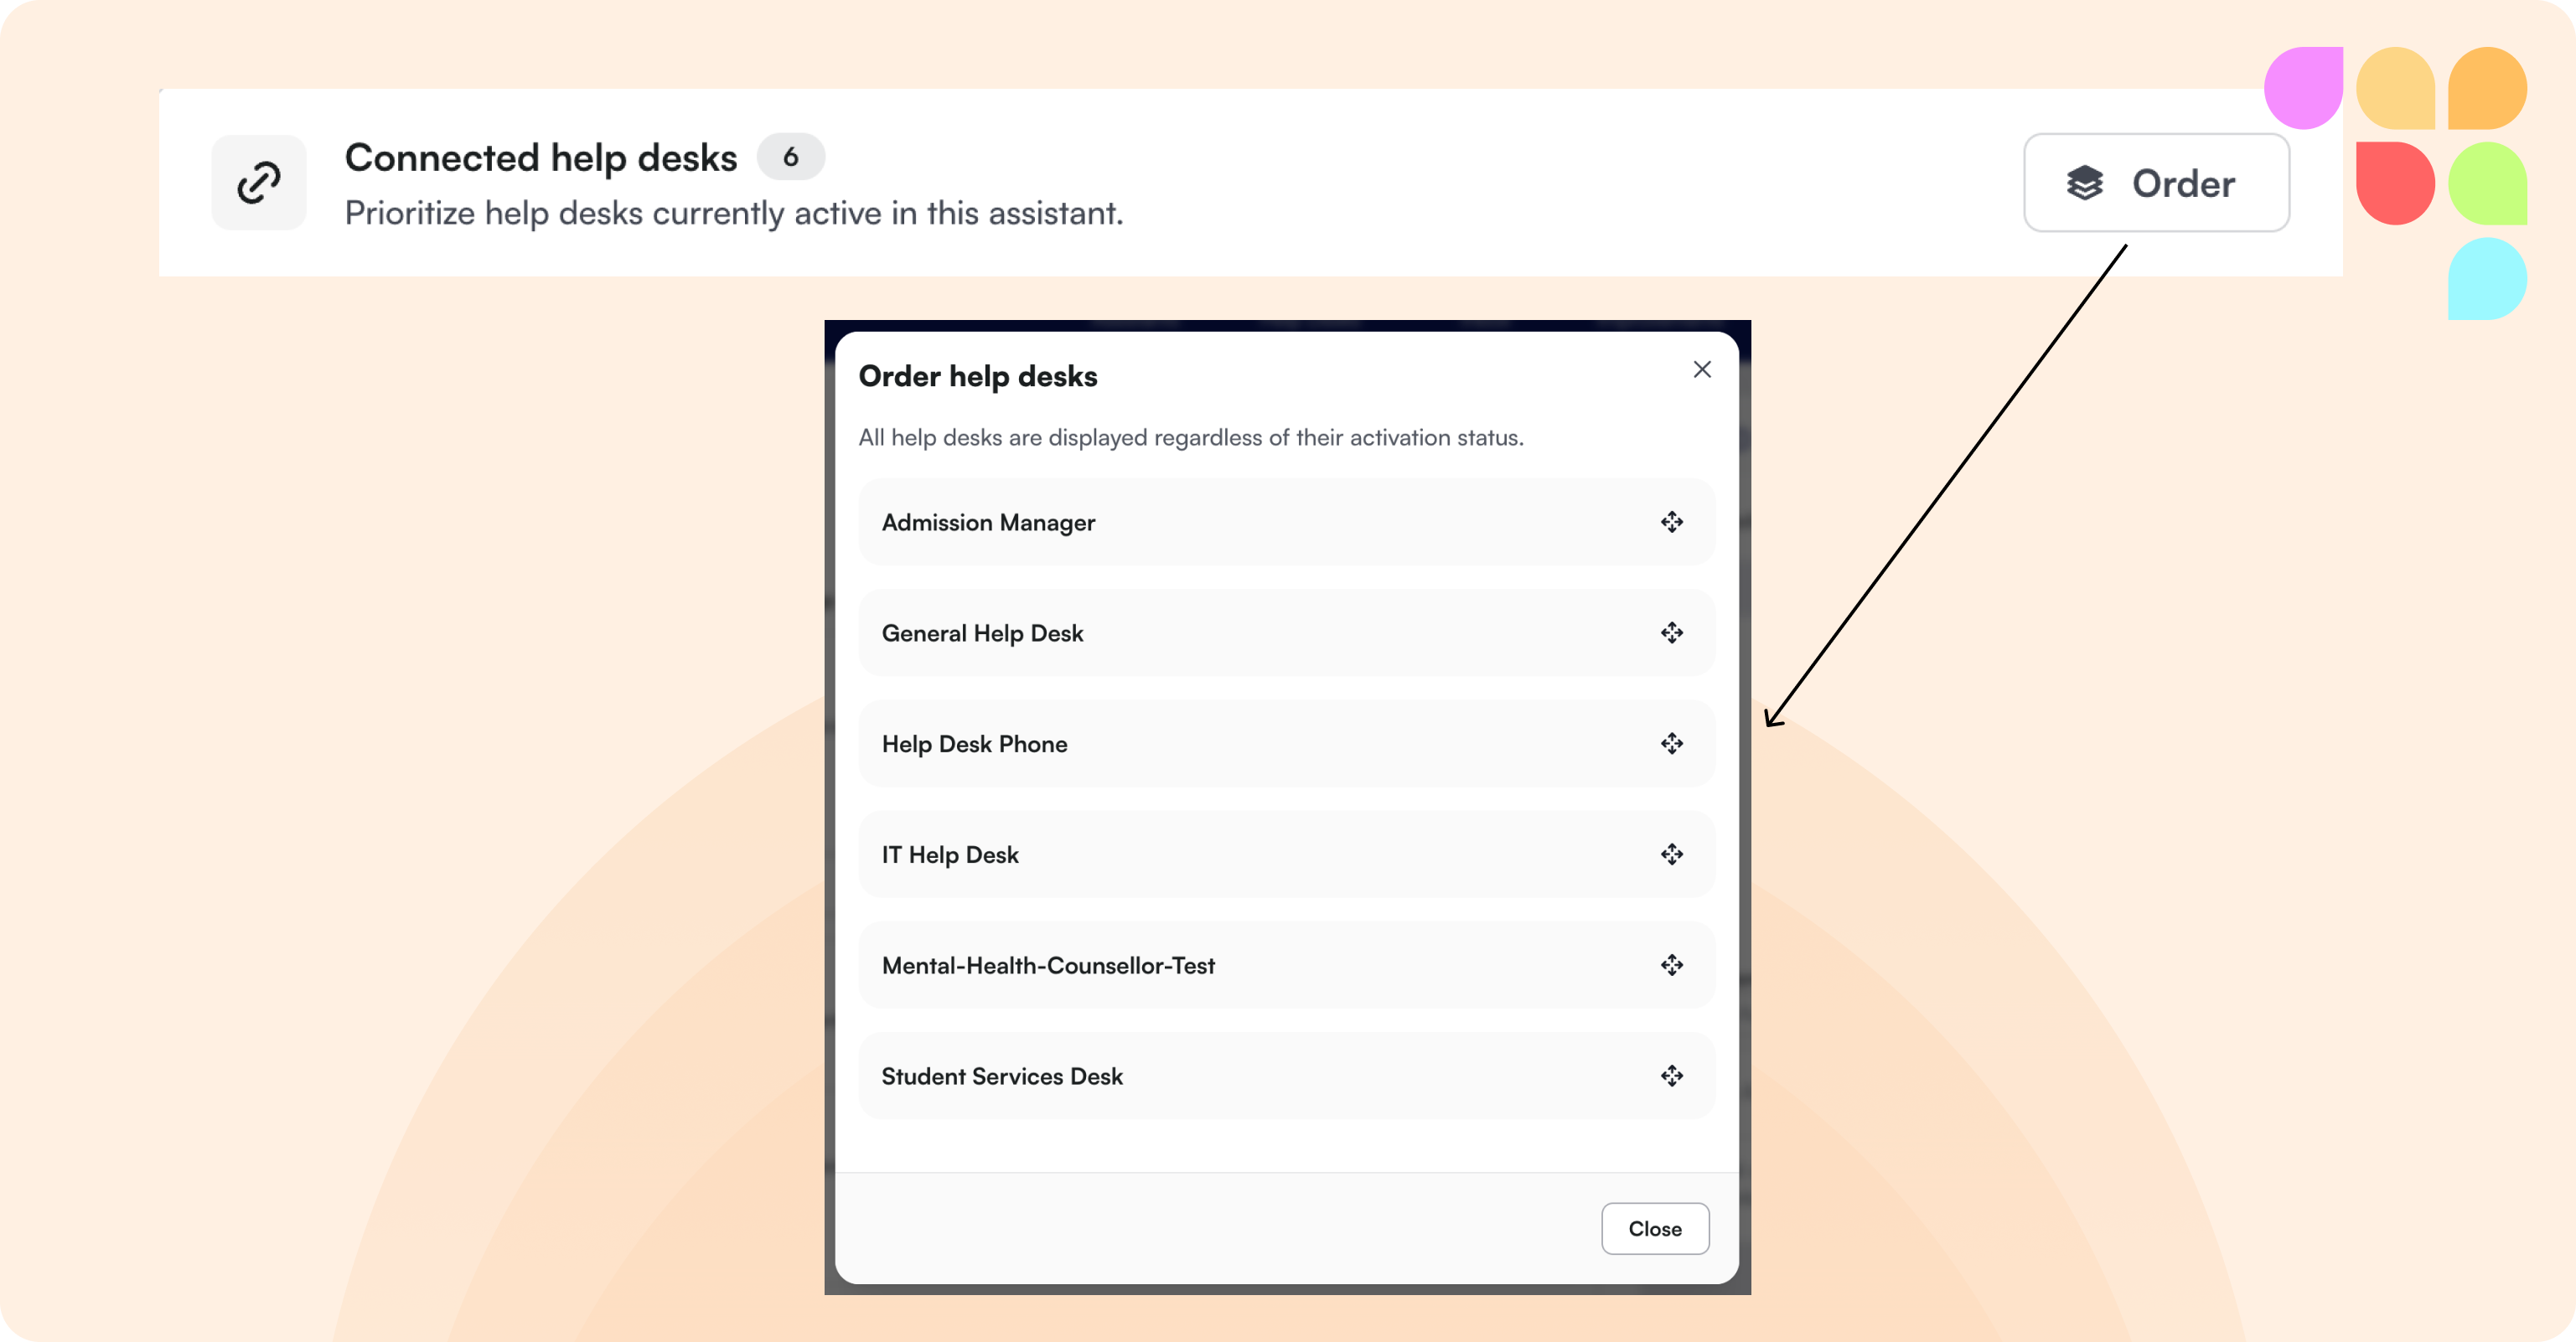Click the General Help Desk move handle
This screenshot has height=1342, width=2576.
(x=1671, y=633)
